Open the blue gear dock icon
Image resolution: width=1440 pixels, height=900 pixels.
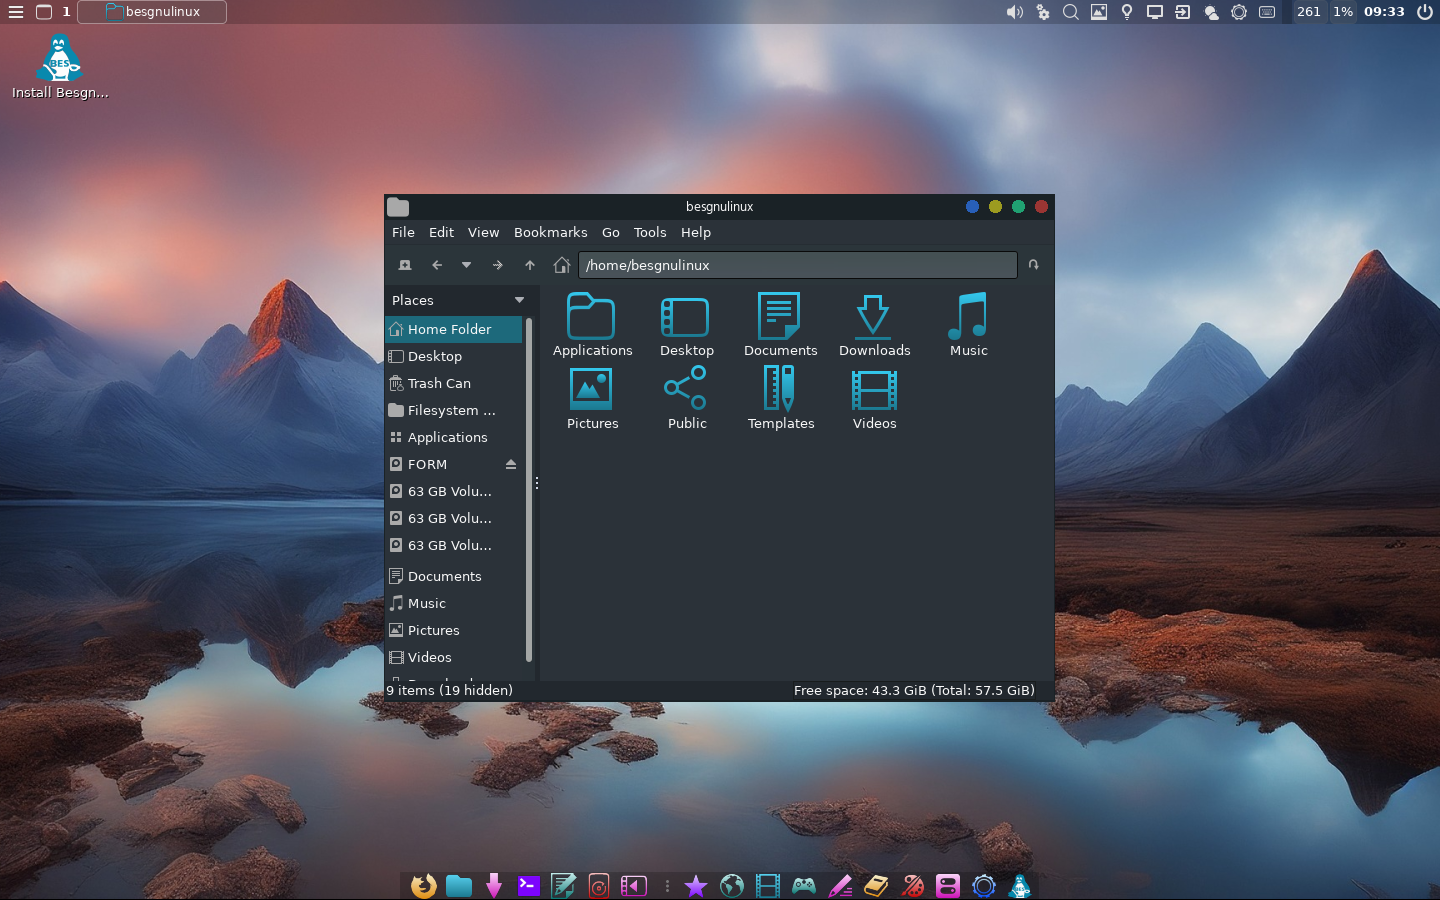coord(984,886)
